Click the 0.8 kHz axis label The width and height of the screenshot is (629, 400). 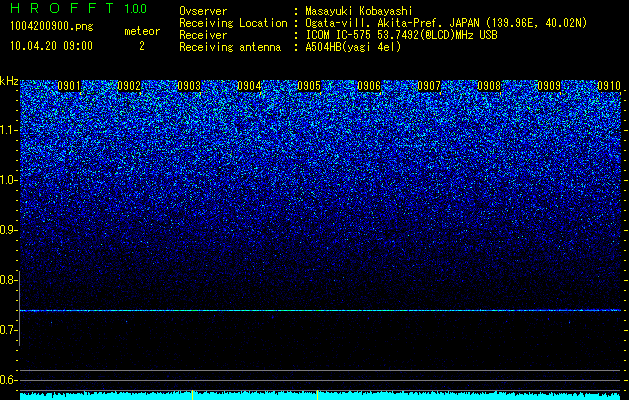point(8,280)
